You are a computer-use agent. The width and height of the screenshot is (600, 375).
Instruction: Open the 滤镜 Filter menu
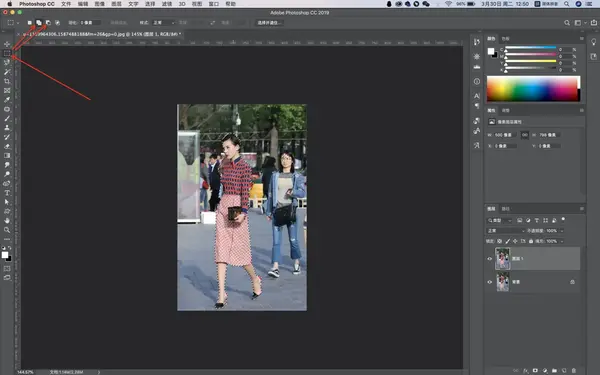click(166, 4)
